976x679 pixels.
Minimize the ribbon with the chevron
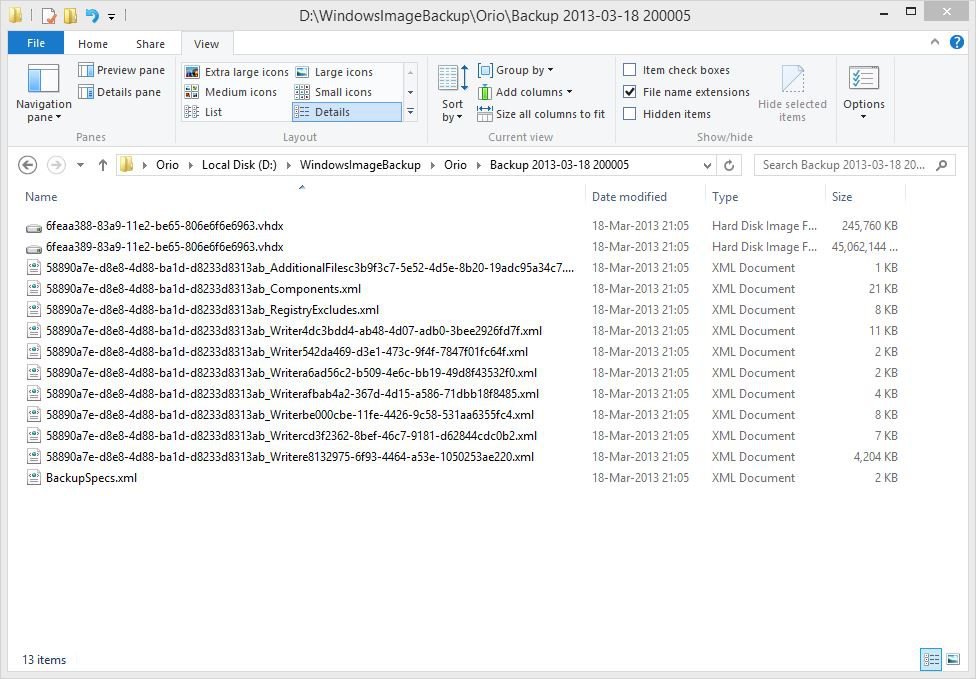[934, 42]
